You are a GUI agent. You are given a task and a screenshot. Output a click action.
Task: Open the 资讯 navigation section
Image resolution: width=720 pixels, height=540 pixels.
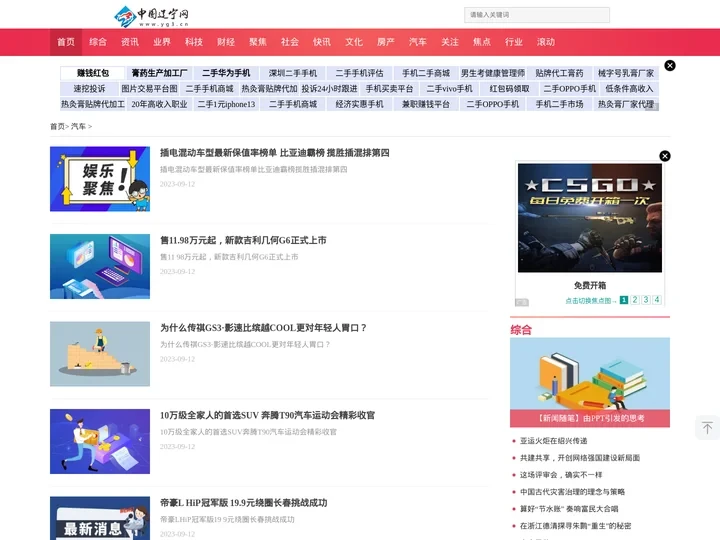pyautogui.click(x=130, y=42)
